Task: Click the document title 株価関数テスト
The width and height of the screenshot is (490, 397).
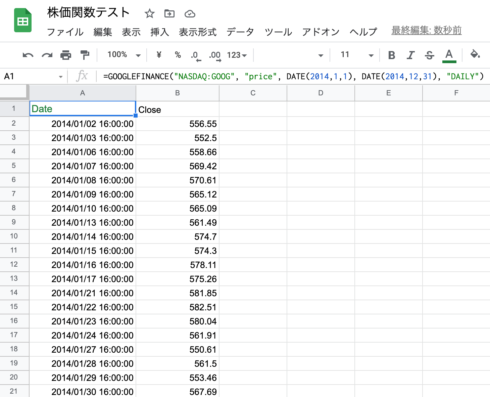Action: [x=88, y=13]
